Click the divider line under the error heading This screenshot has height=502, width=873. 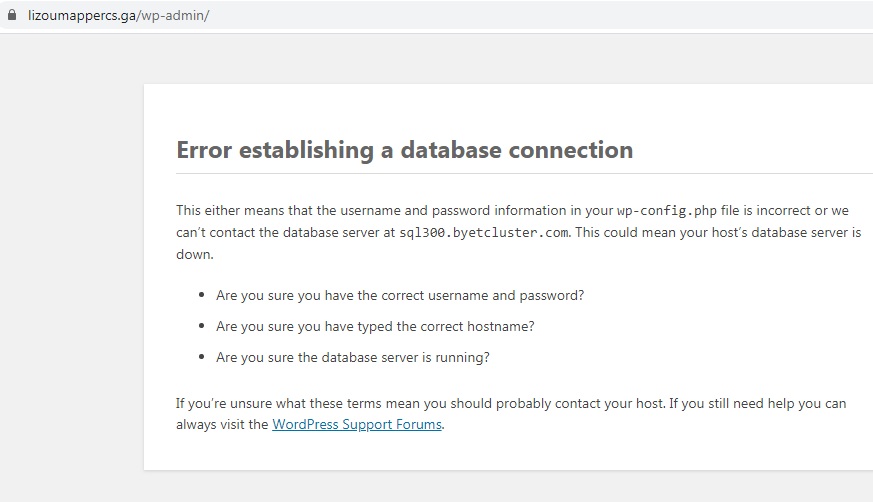(524, 174)
